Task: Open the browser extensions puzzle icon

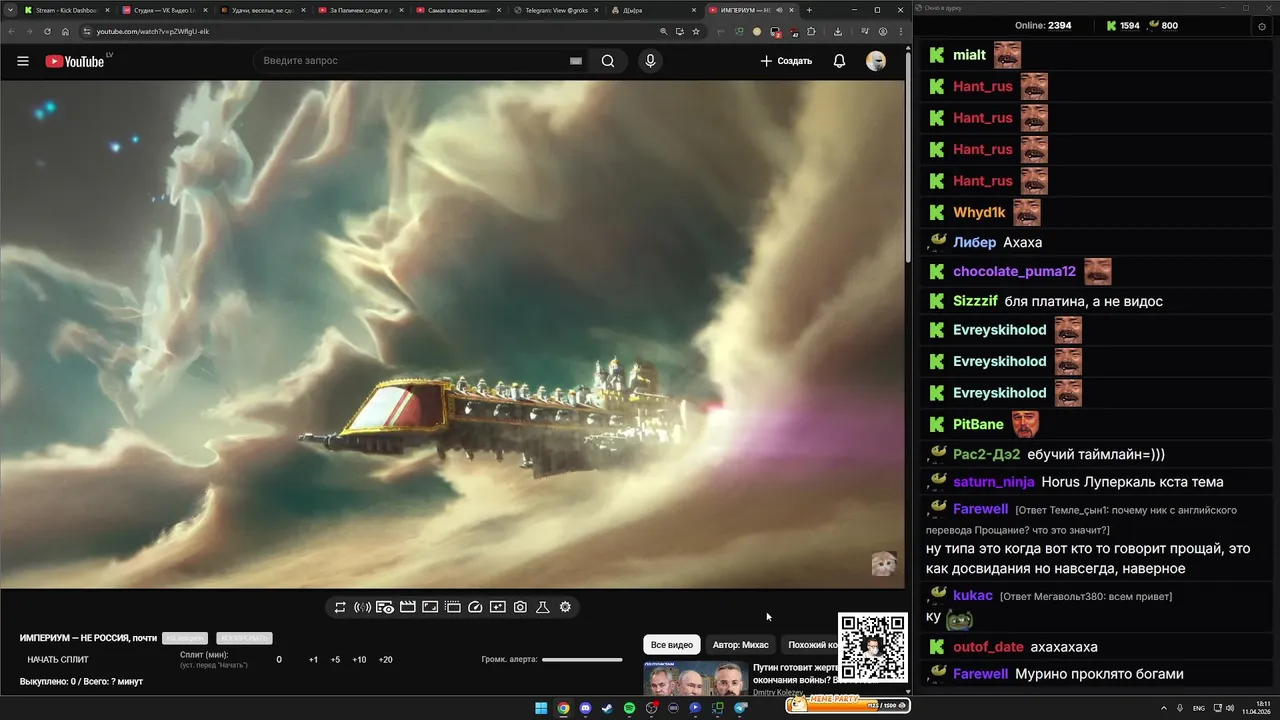Action: 811,31
